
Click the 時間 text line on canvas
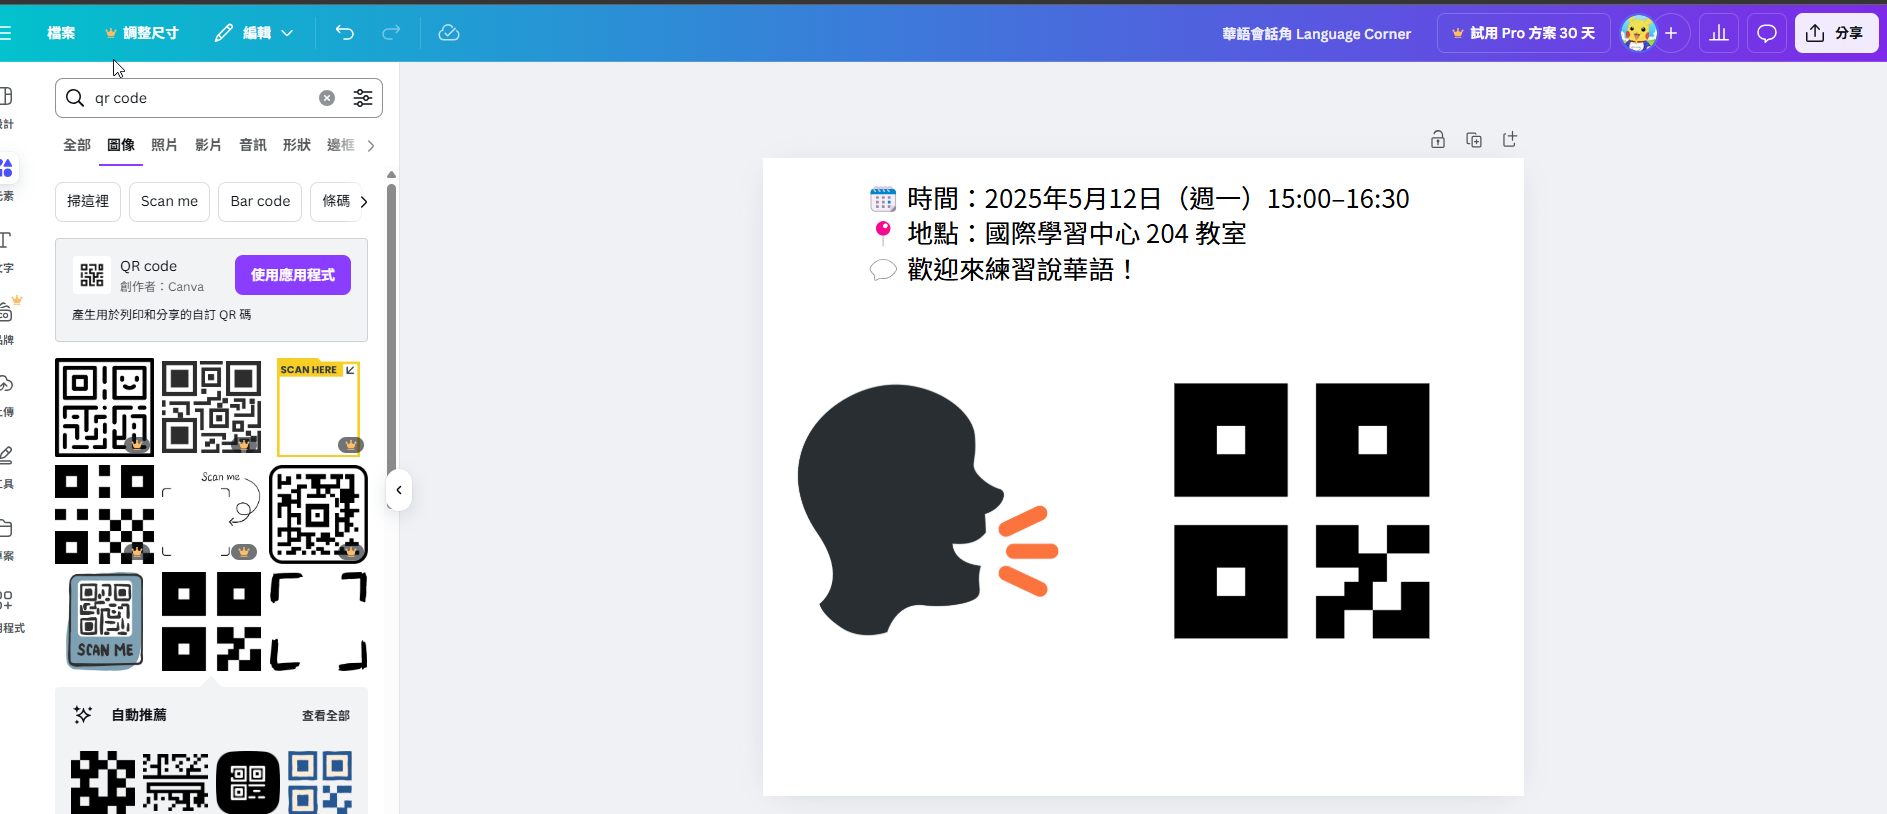tap(1139, 199)
